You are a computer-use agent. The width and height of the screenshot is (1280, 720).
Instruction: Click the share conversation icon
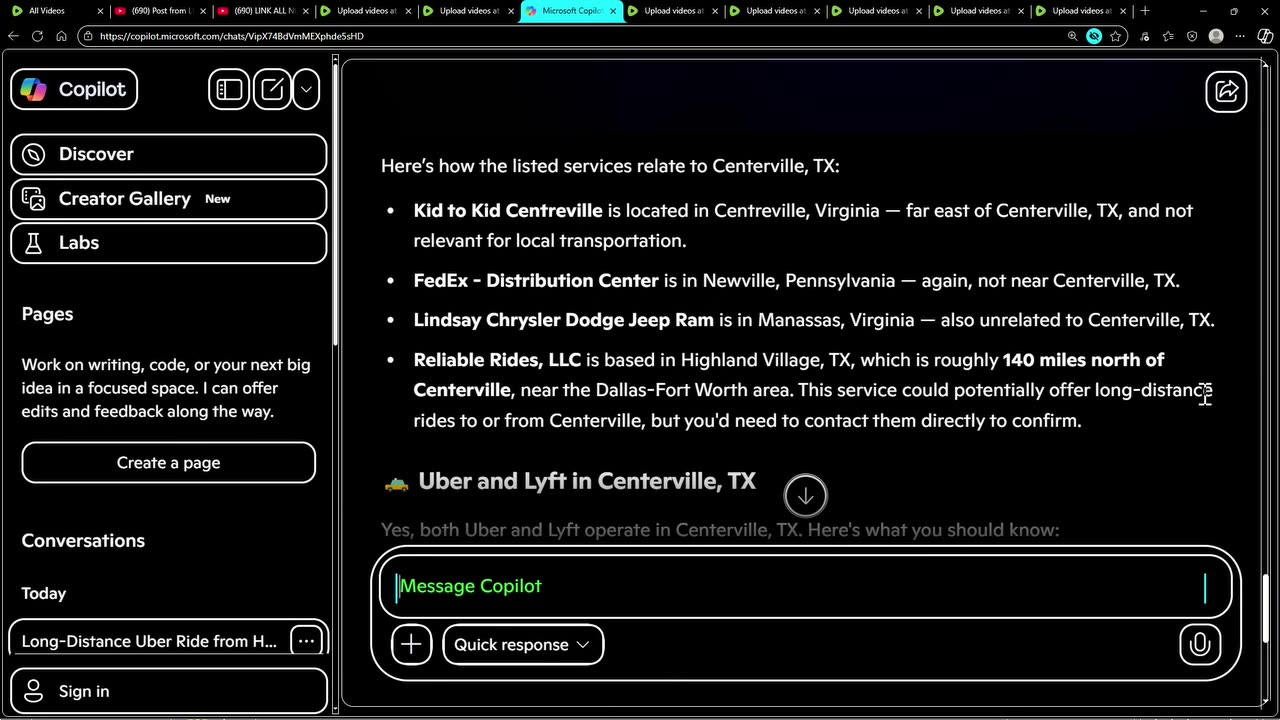[1226, 91]
